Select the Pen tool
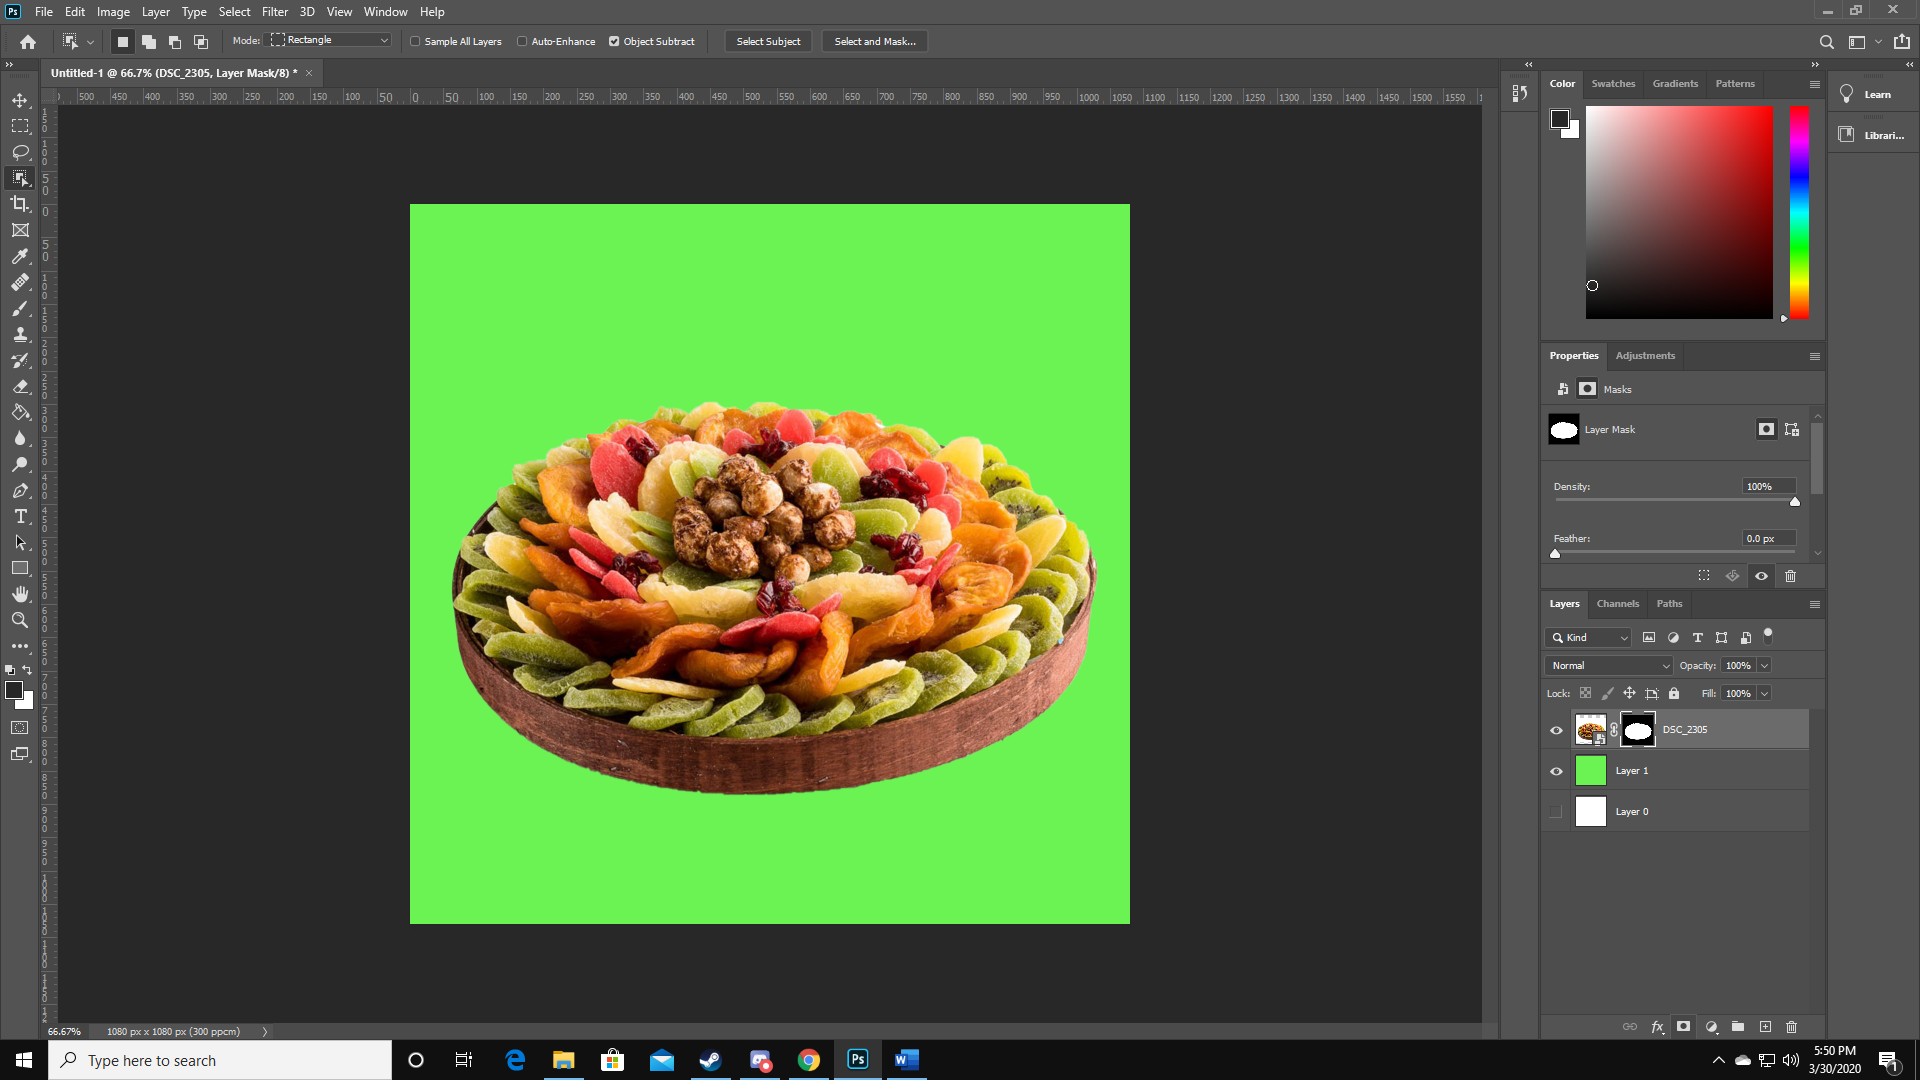The height and width of the screenshot is (1080, 1920). point(20,490)
